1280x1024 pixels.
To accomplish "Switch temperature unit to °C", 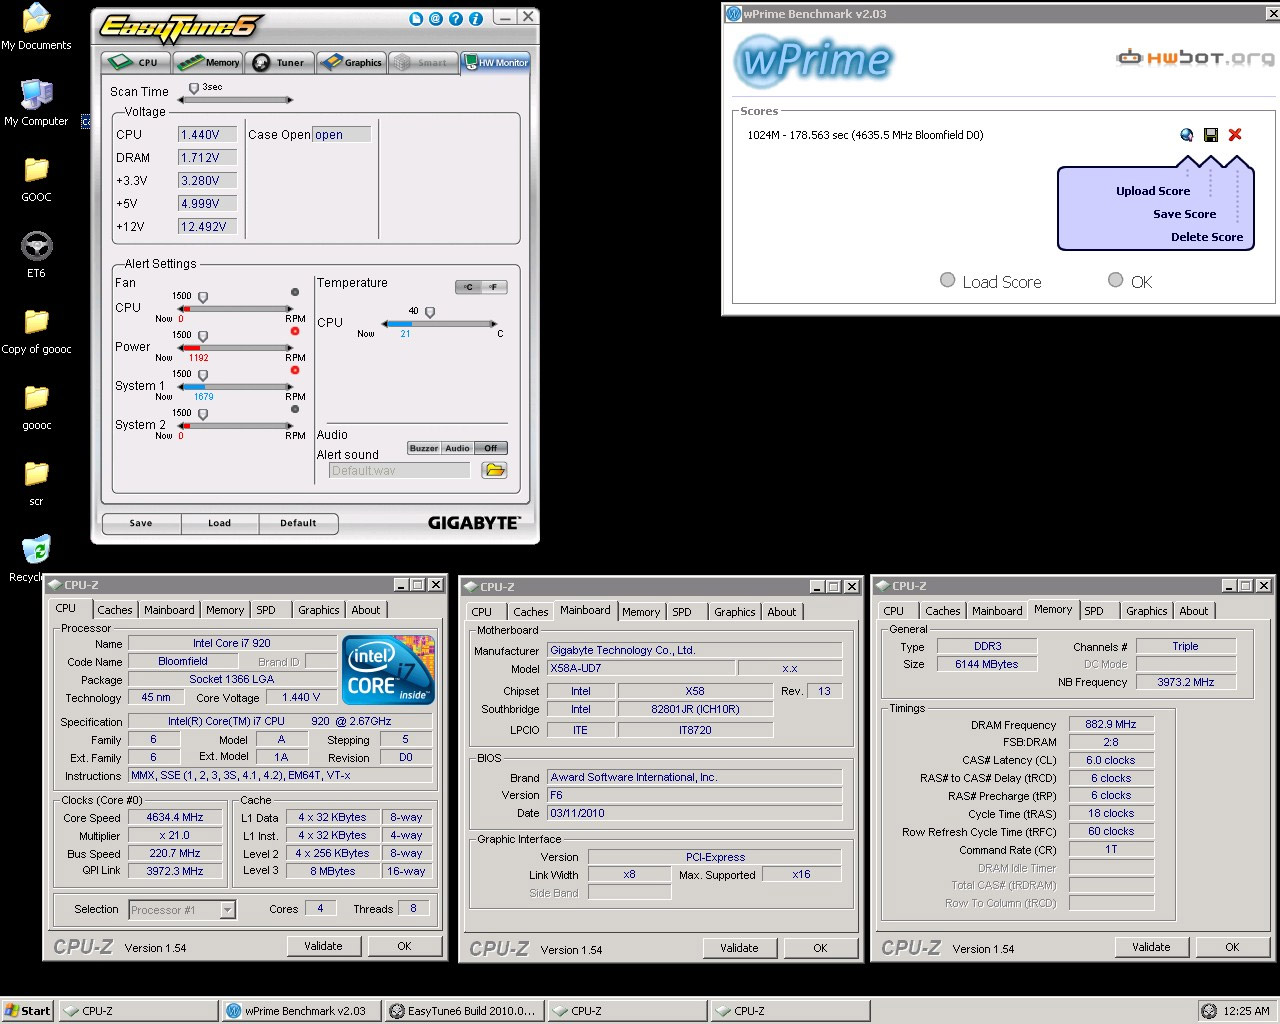I will (468, 287).
